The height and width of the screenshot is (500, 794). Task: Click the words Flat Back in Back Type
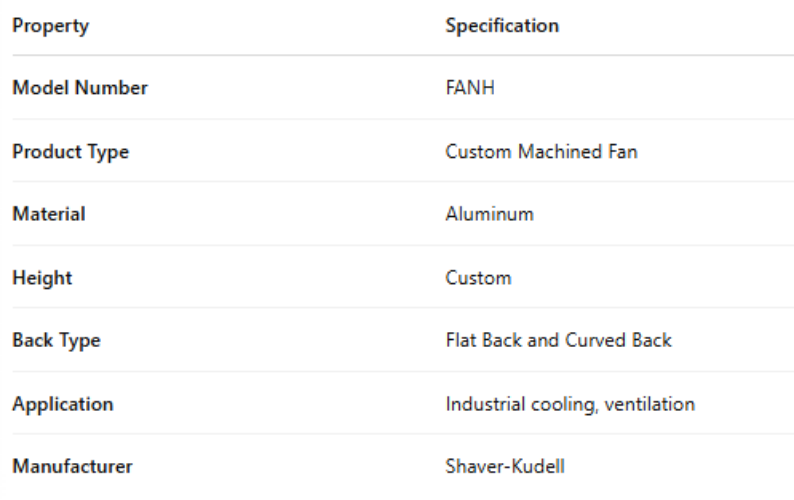pyautogui.click(x=479, y=342)
